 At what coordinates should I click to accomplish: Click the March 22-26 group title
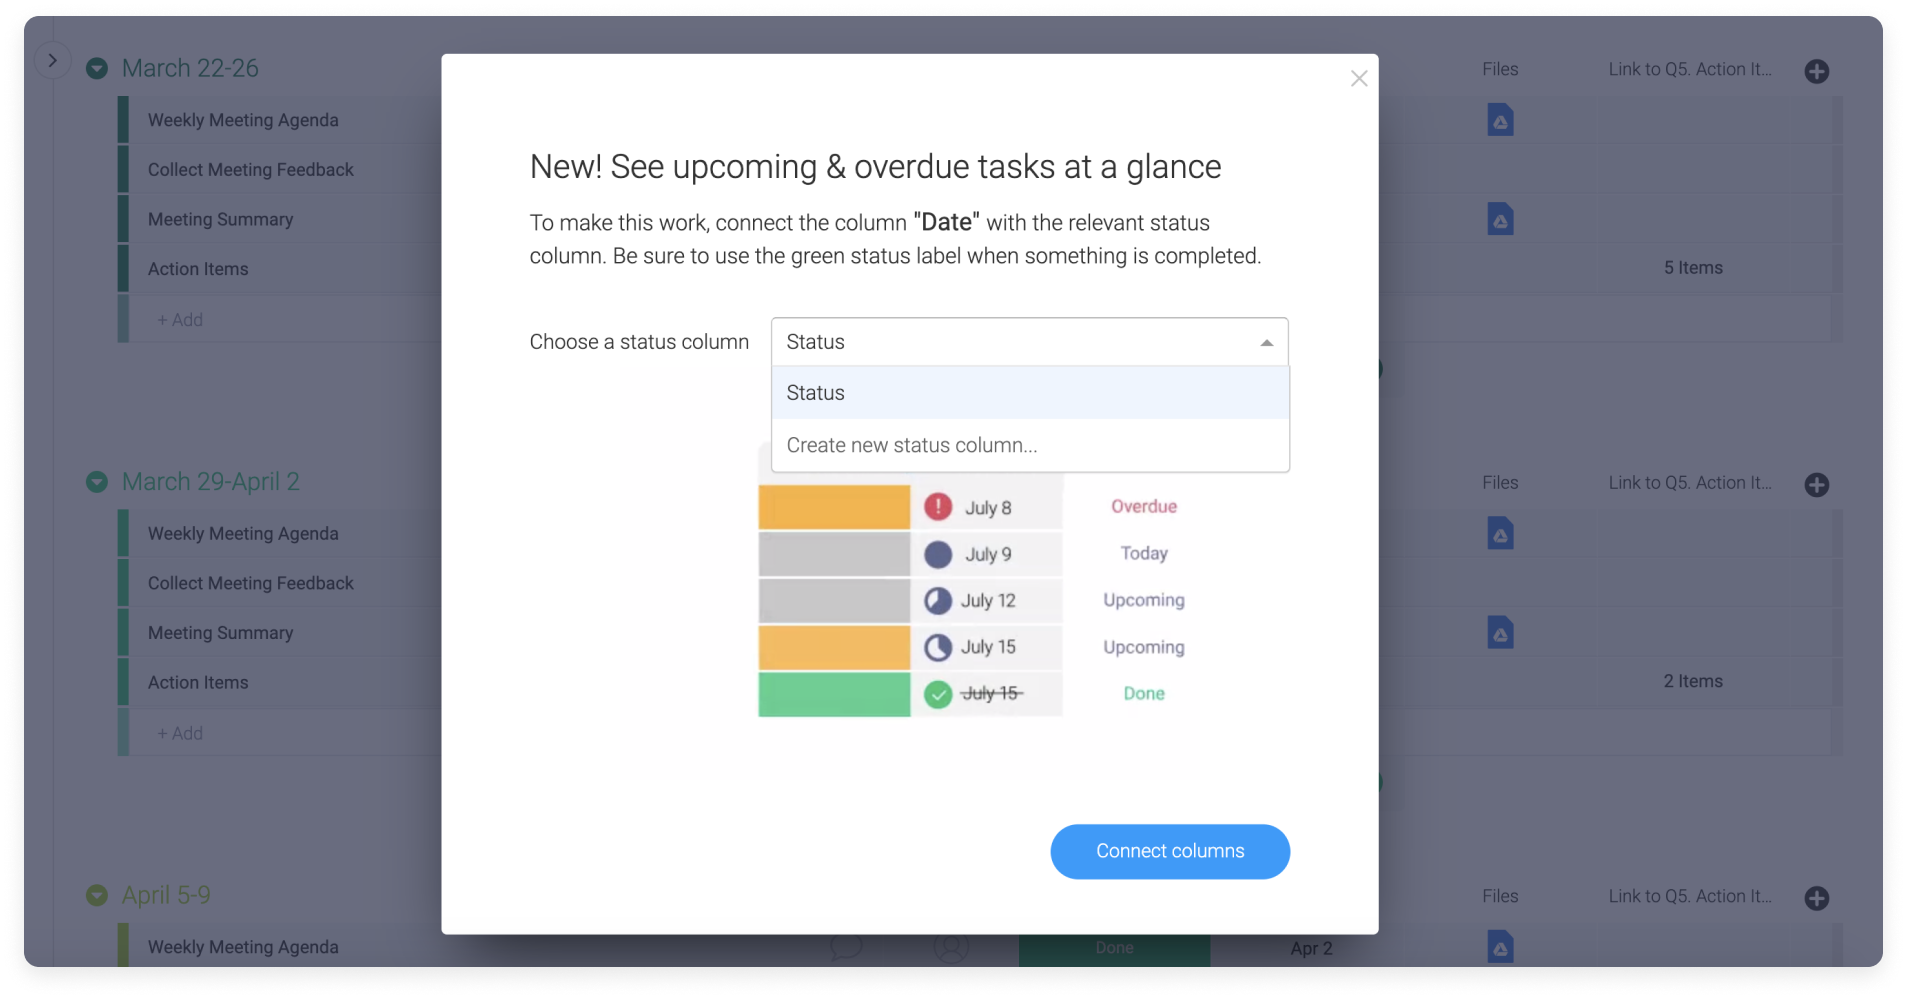coord(190,68)
